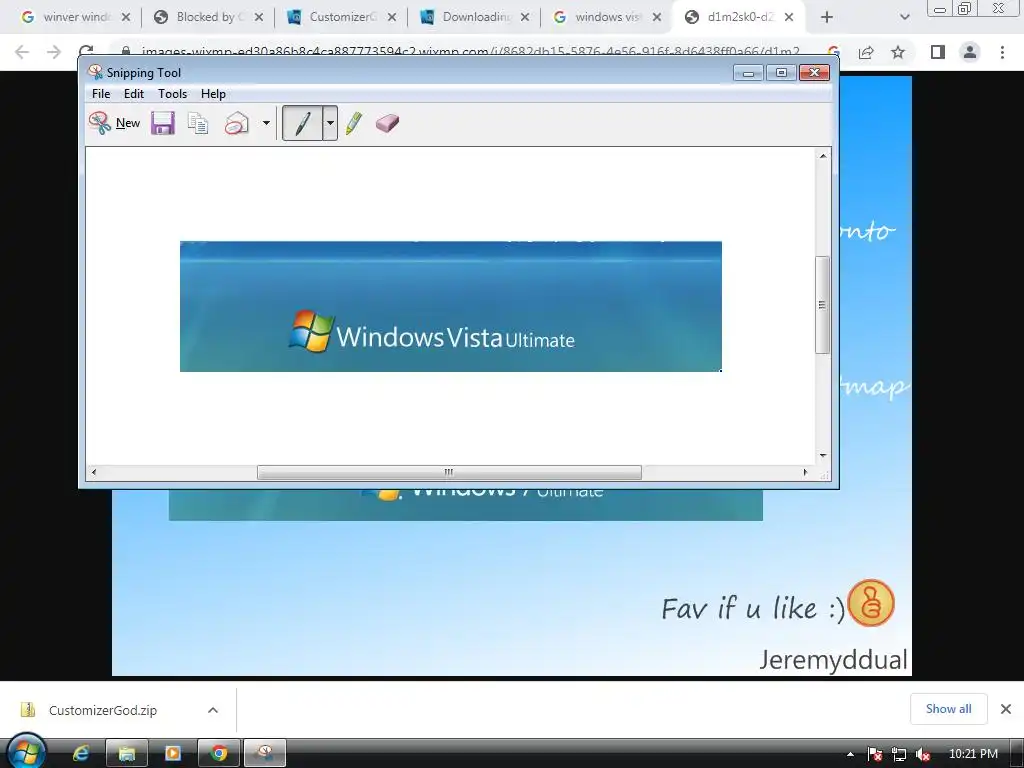Copy the snip using the Copy icon

[x=198, y=123]
